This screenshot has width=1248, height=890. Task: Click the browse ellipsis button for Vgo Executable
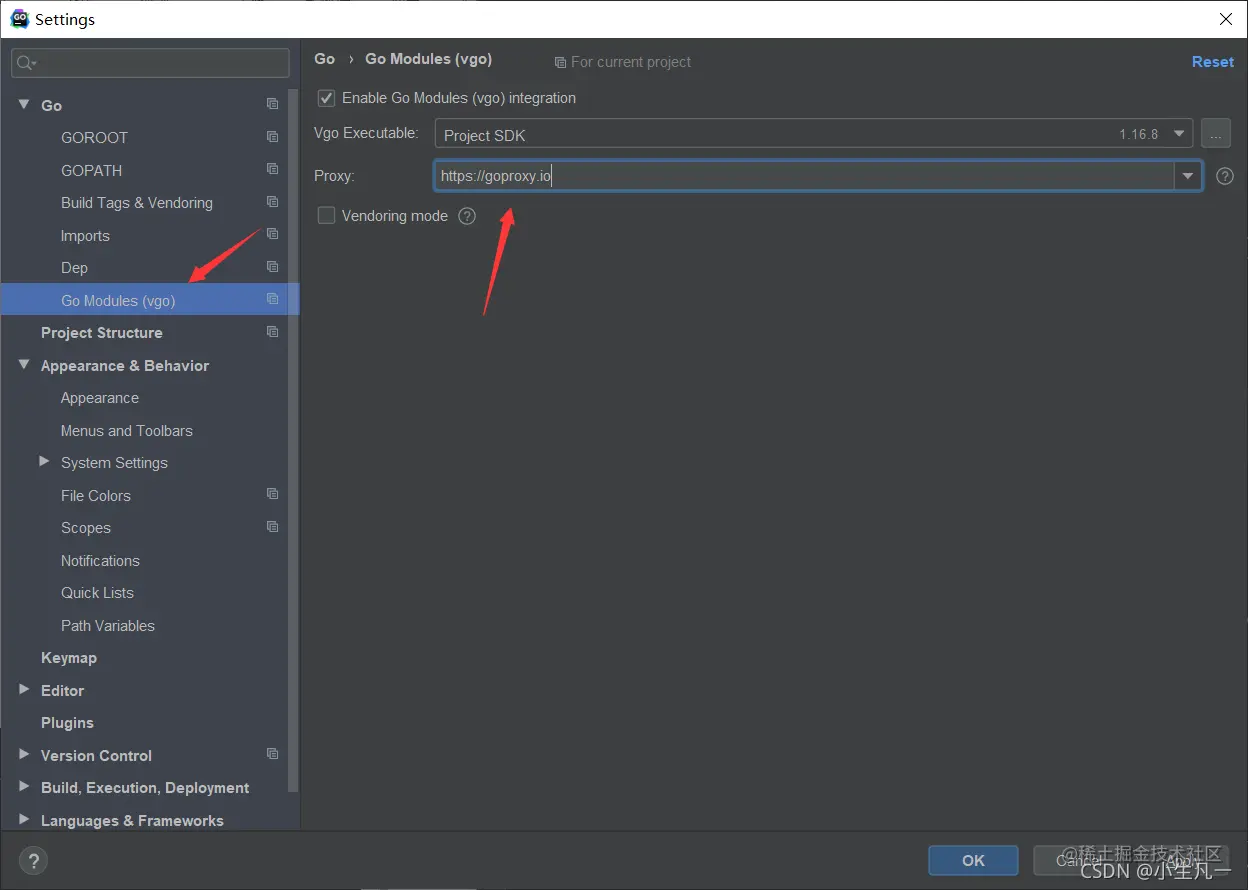coord(1215,134)
